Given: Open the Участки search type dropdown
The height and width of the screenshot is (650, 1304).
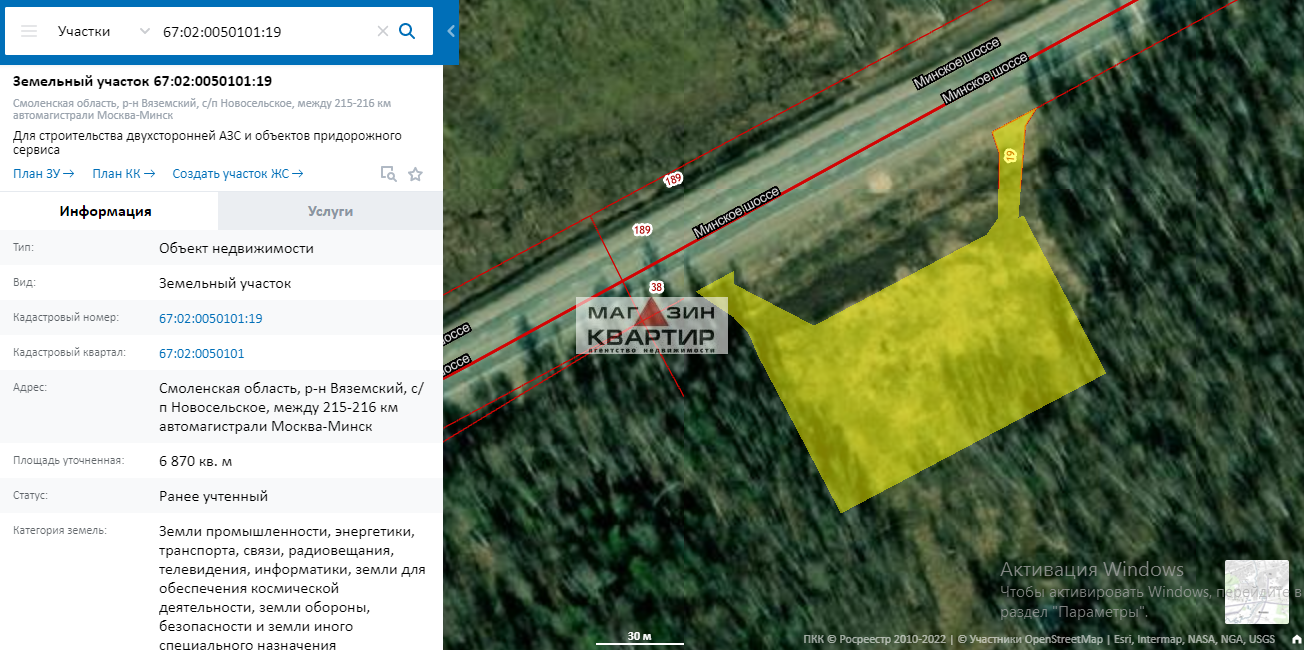Looking at the screenshot, I should (103, 31).
